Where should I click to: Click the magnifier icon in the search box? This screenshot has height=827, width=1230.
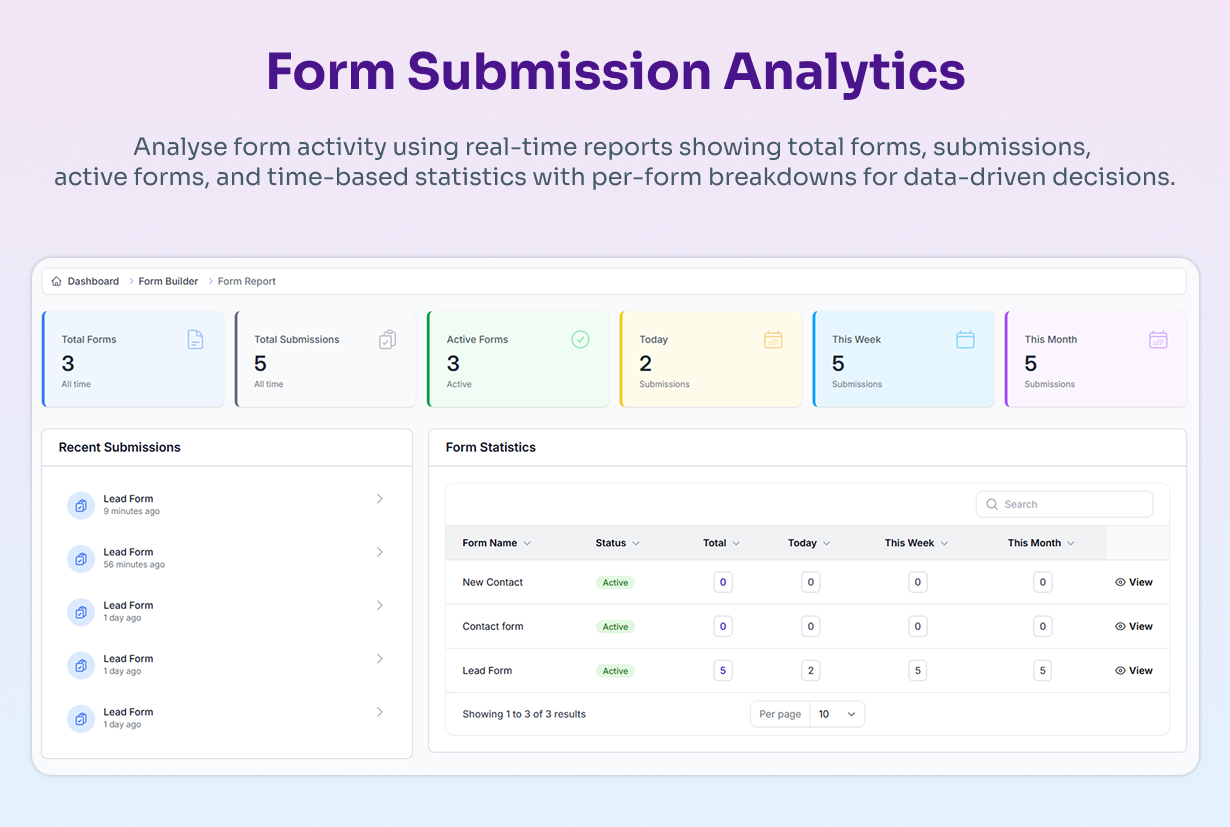point(992,504)
